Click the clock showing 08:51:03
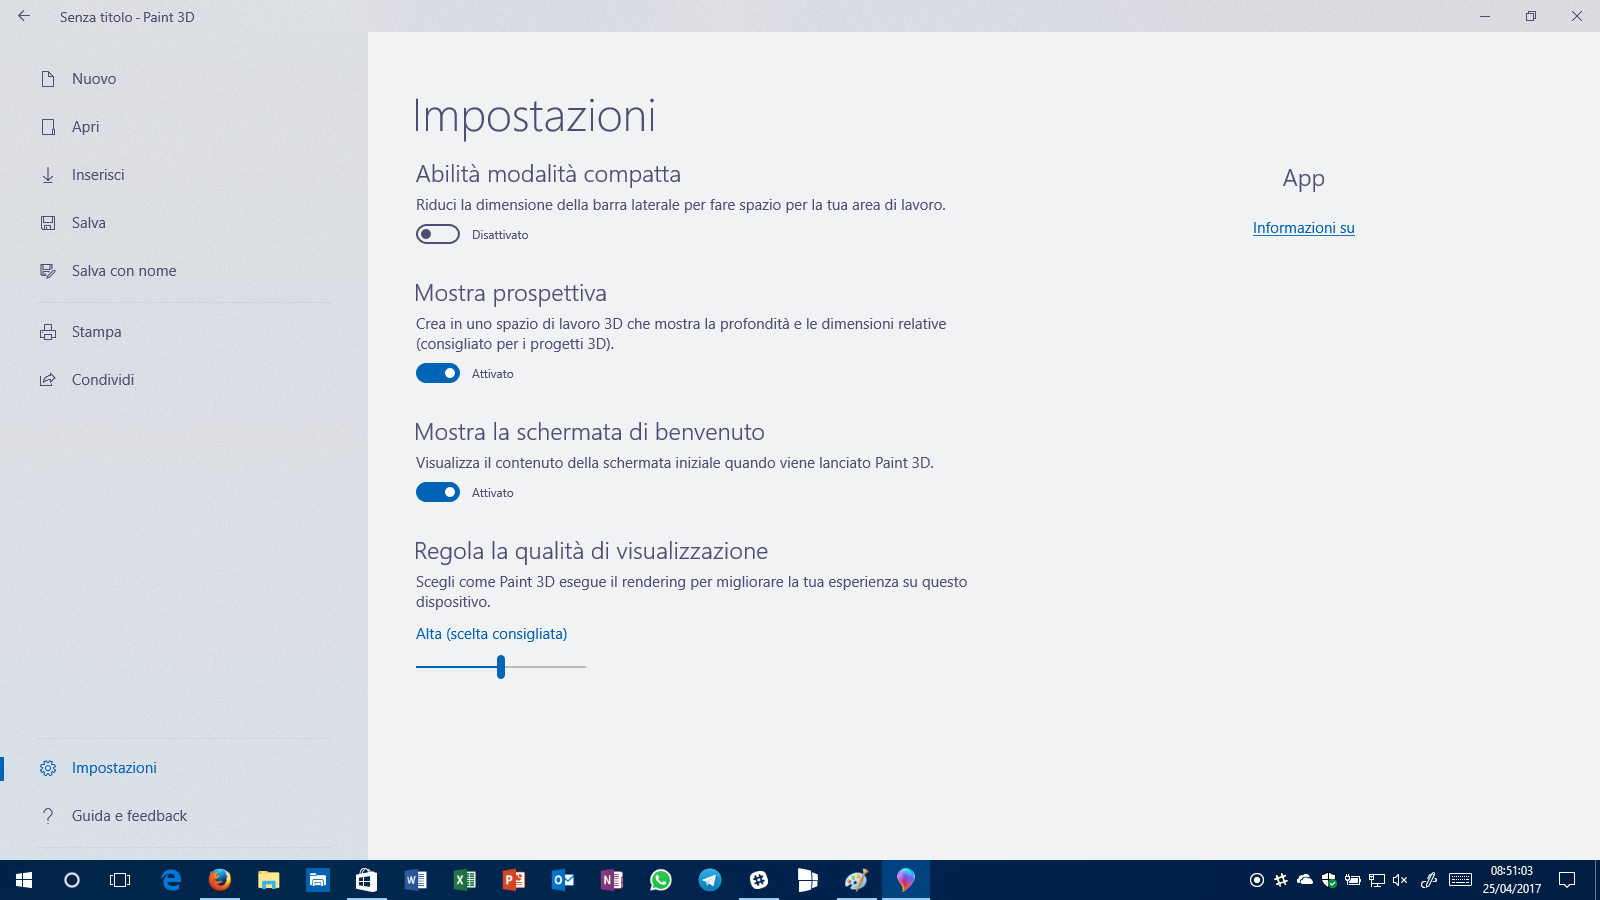Screen dimensions: 1600x900 pos(1512,871)
